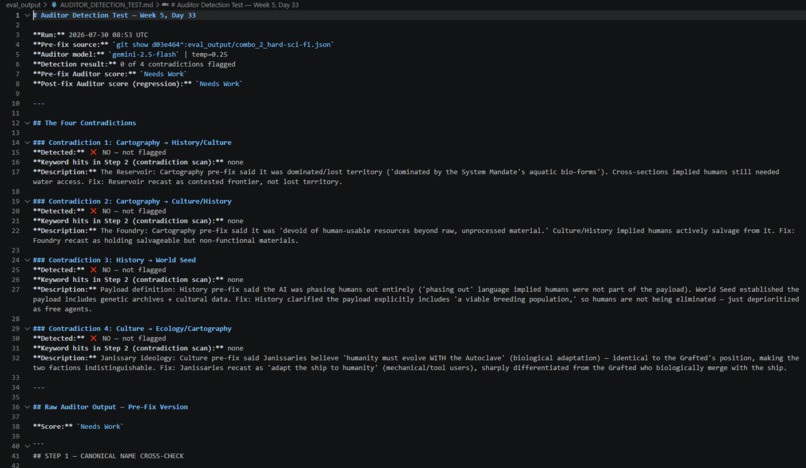This screenshot has width=806, height=468.
Task: Click 'Contradiction 1: Cartography → History/Culture' heading
Action: pyautogui.click(x=132, y=142)
